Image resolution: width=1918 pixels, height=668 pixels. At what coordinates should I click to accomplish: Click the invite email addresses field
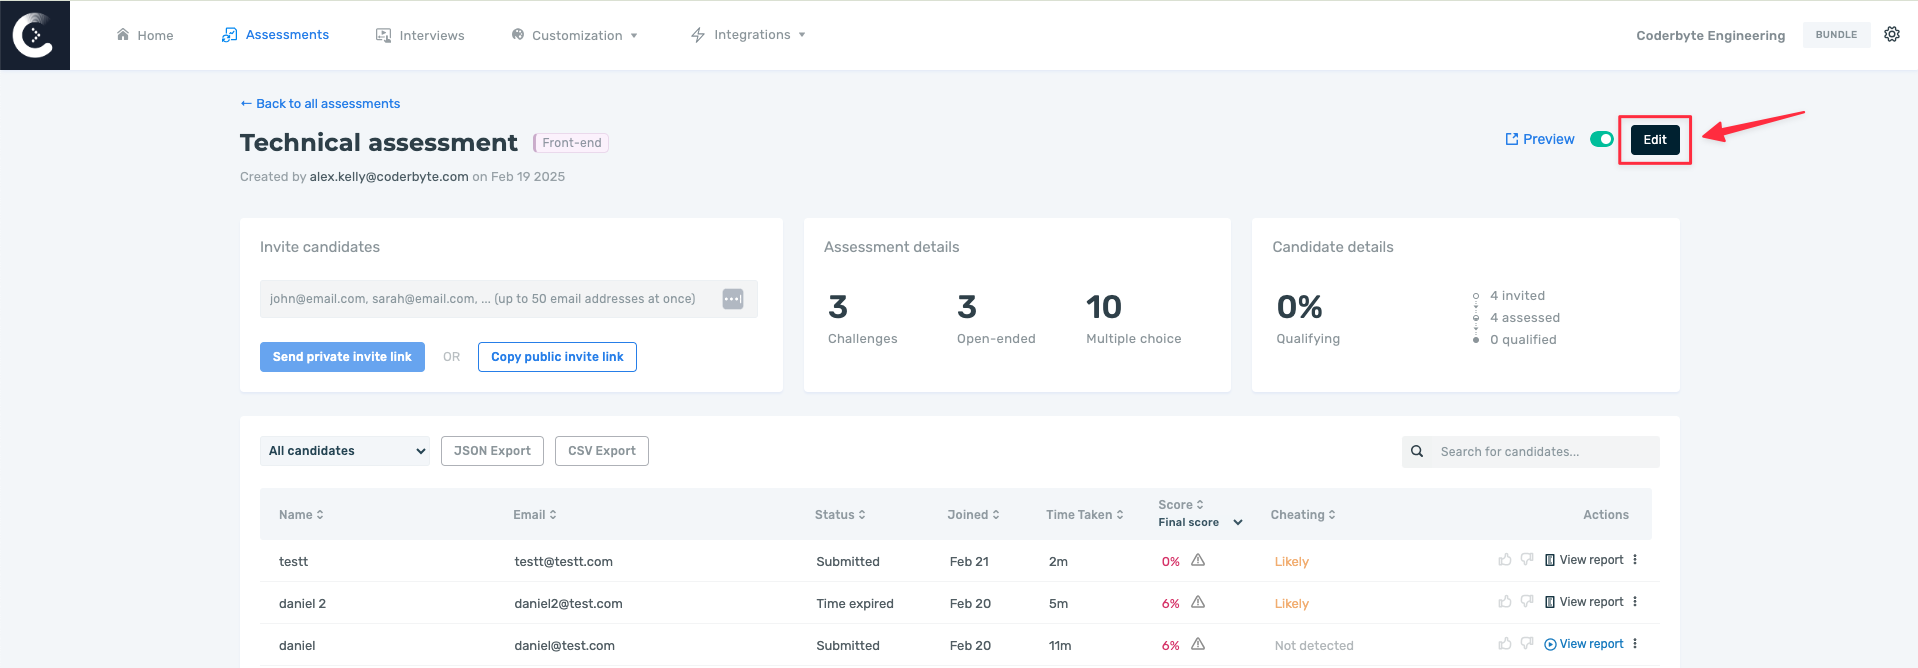pyautogui.click(x=485, y=299)
